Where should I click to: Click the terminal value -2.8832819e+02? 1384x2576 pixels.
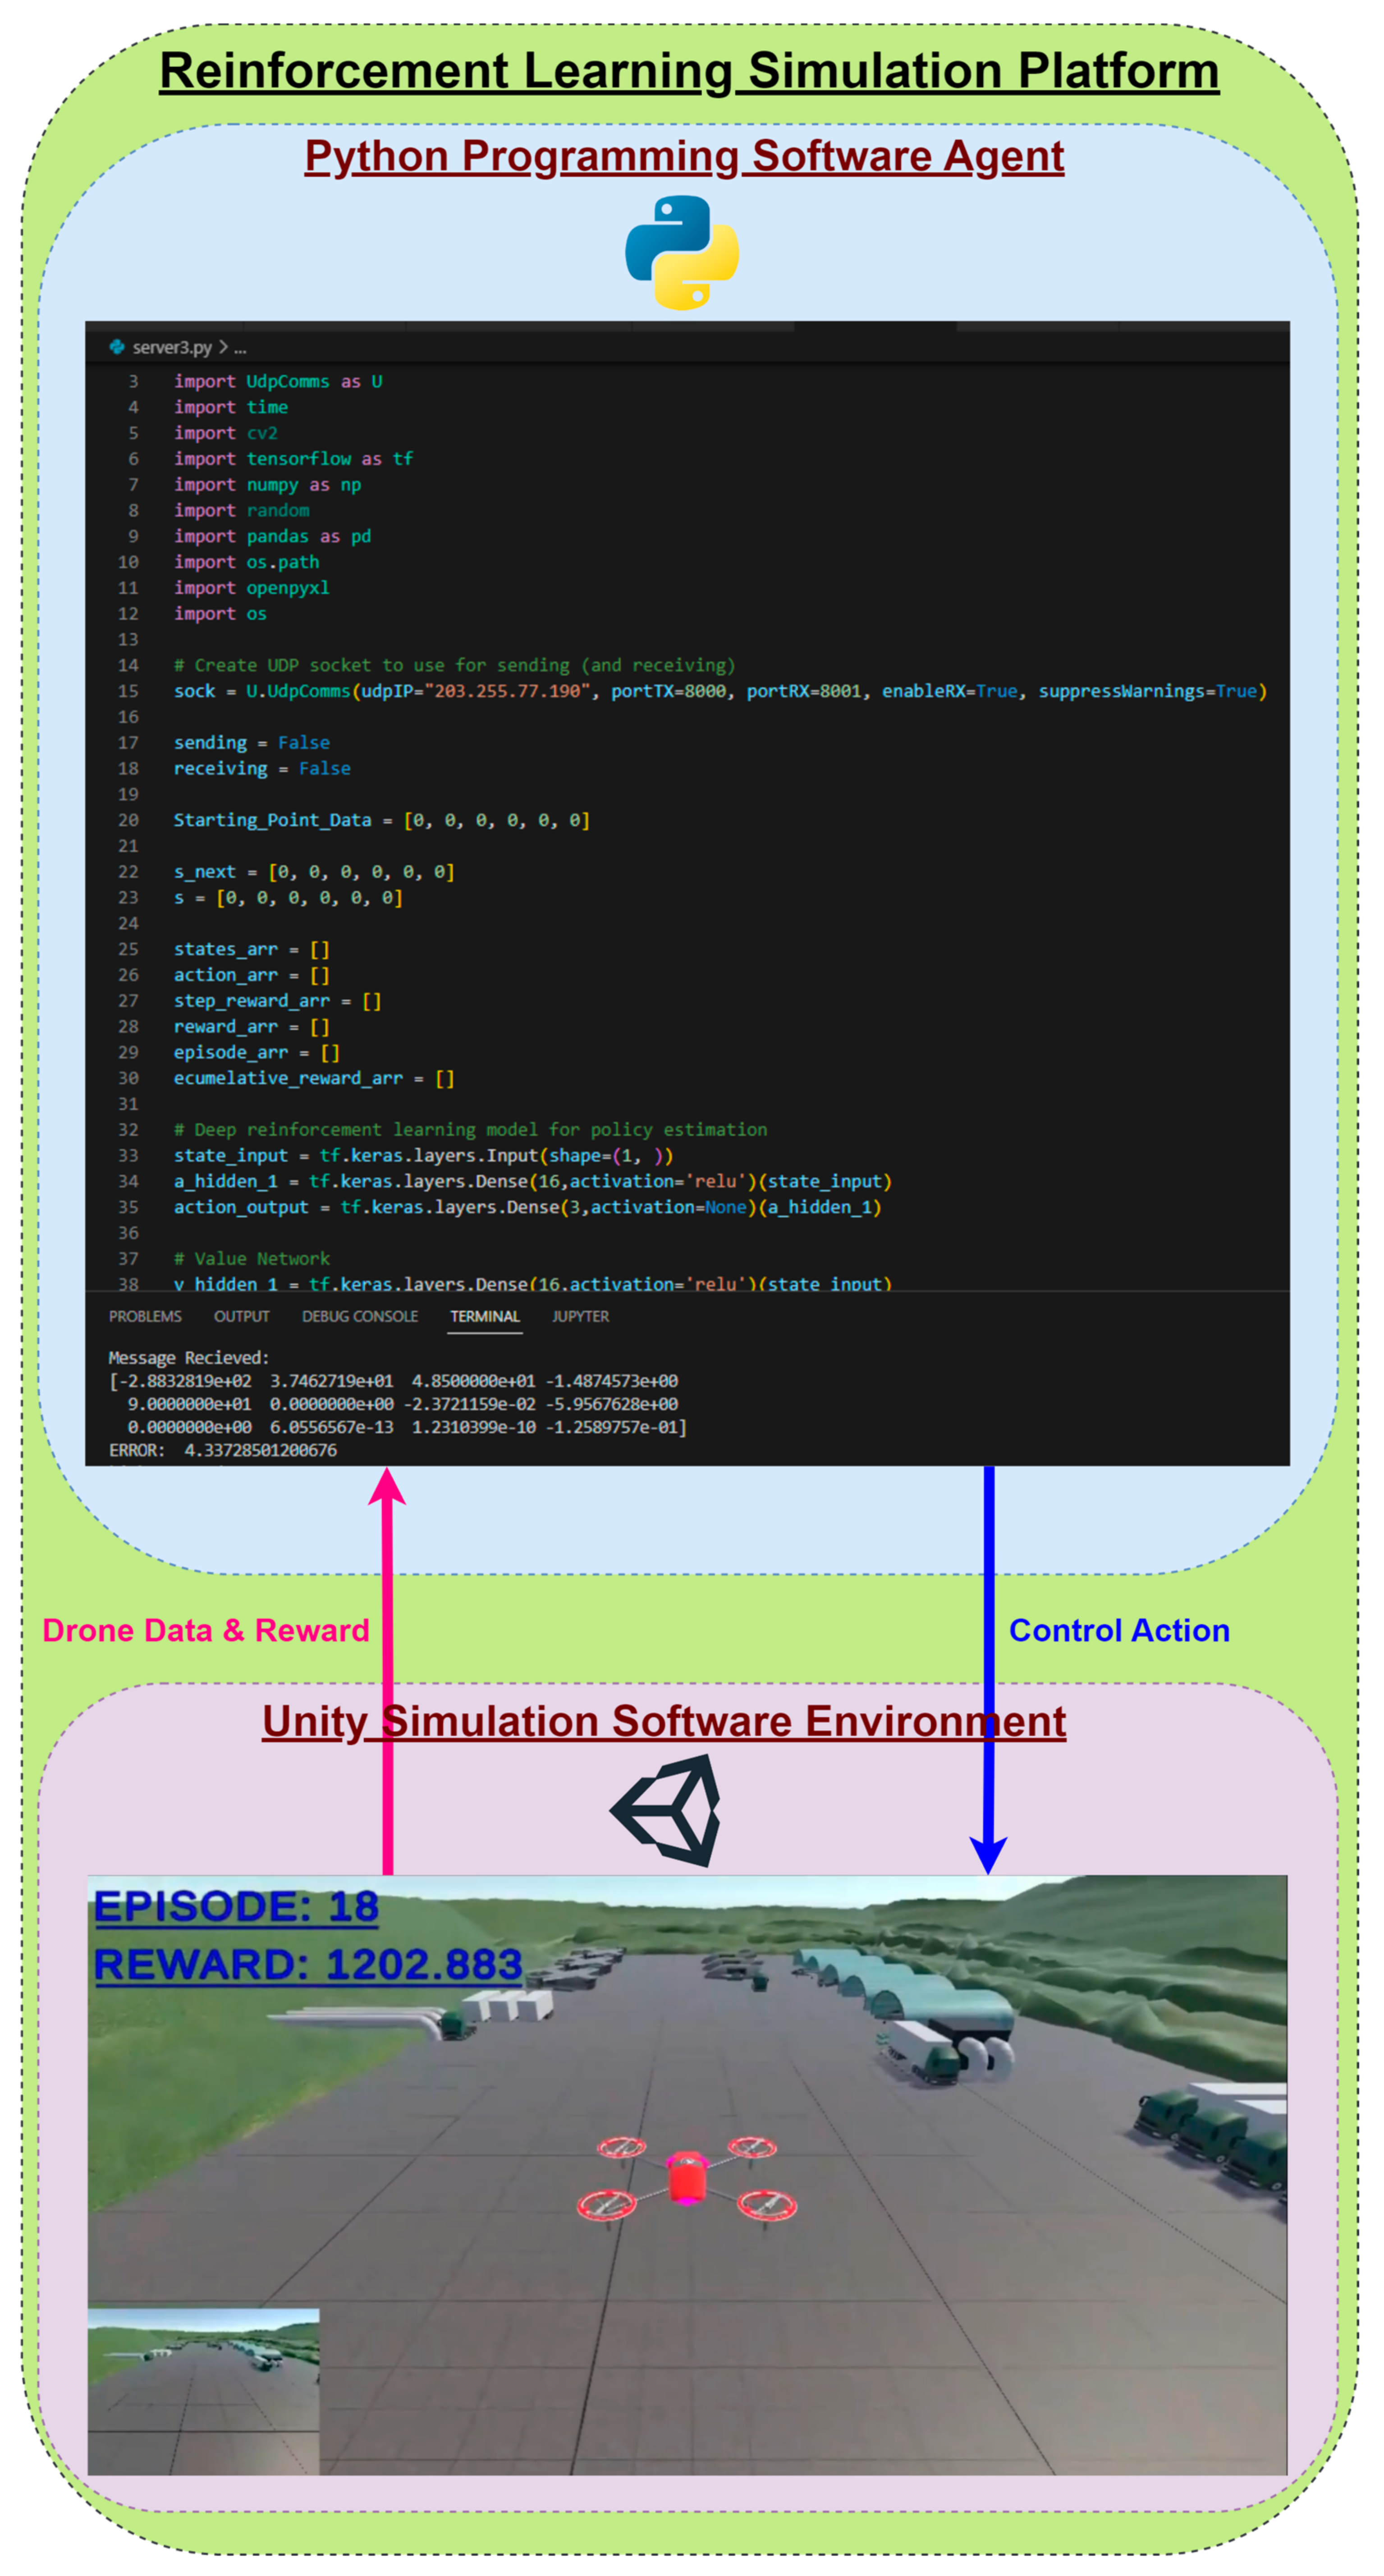tap(185, 1381)
